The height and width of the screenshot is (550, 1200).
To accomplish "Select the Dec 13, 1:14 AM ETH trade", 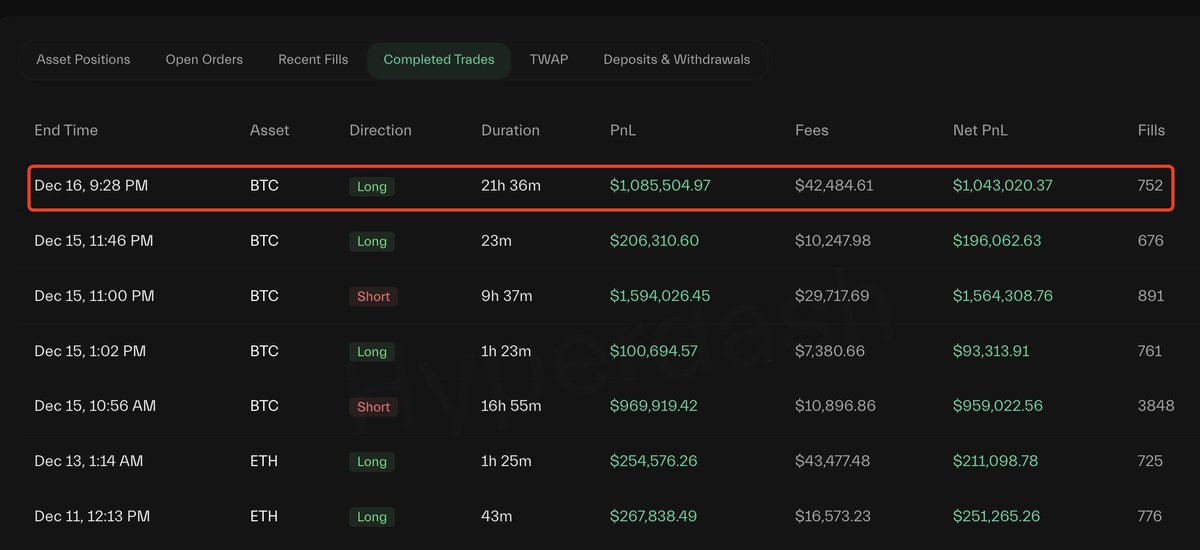I will (x=88, y=461).
